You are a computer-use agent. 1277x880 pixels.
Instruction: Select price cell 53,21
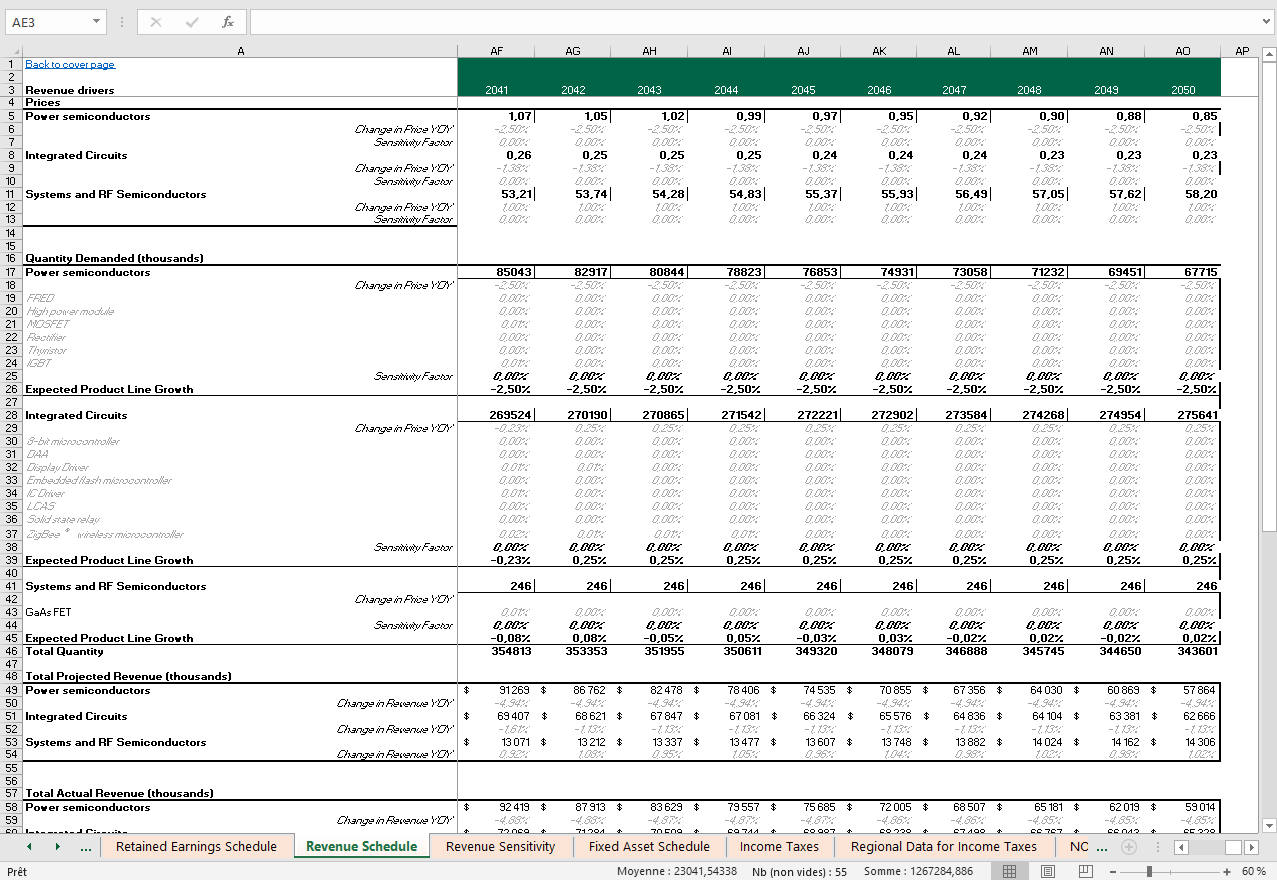(496, 194)
